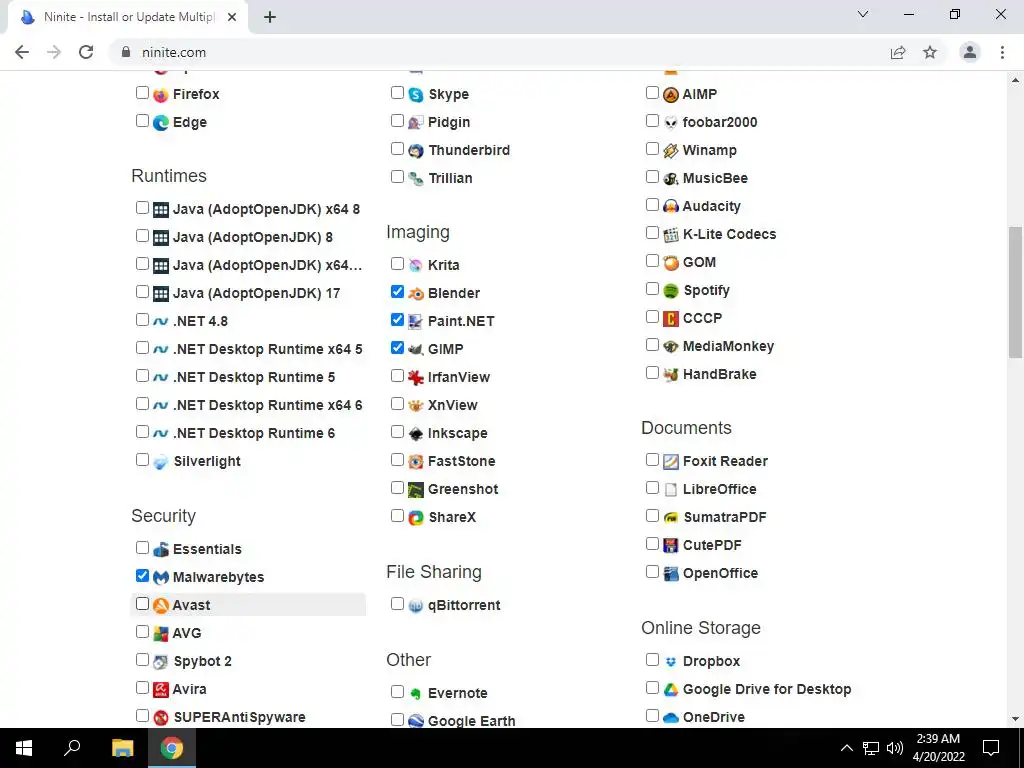Click the Silverlight icon
Screen dimensions: 1024x768
[161, 462]
